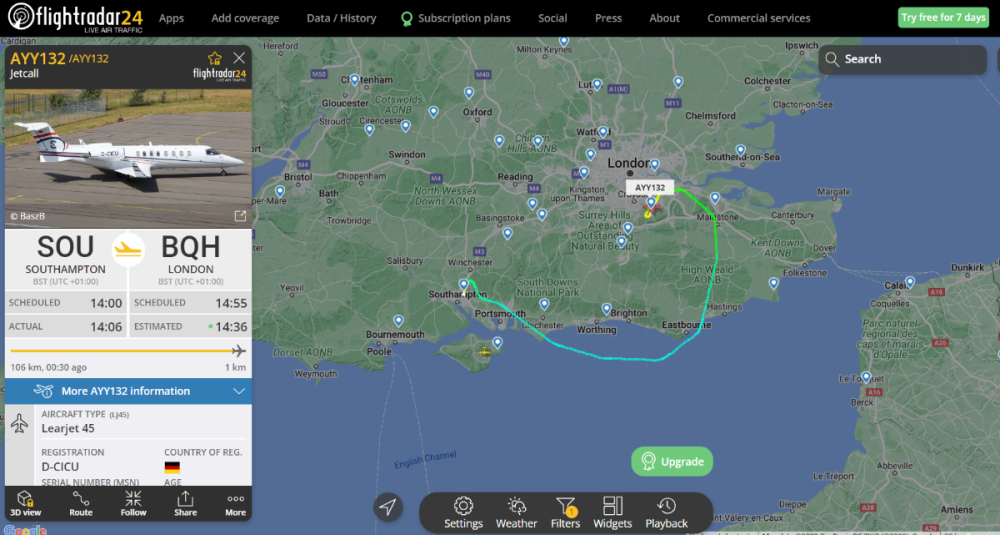
Task: Open the Filters panel
Action: coord(565,513)
